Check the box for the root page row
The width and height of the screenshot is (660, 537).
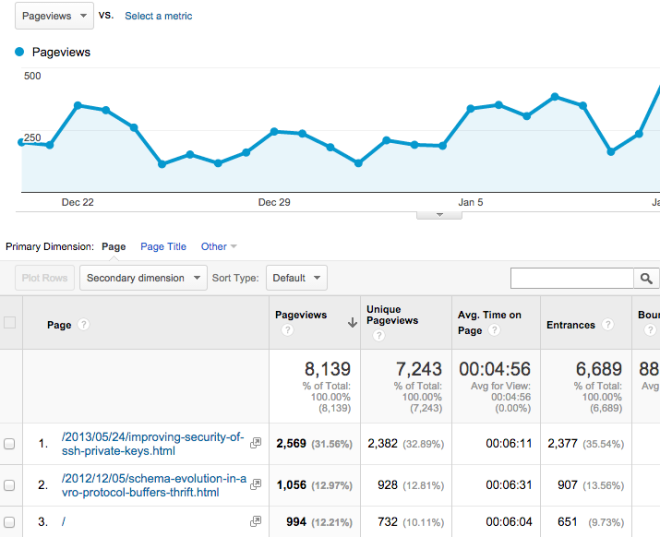[x=9, y=522]
